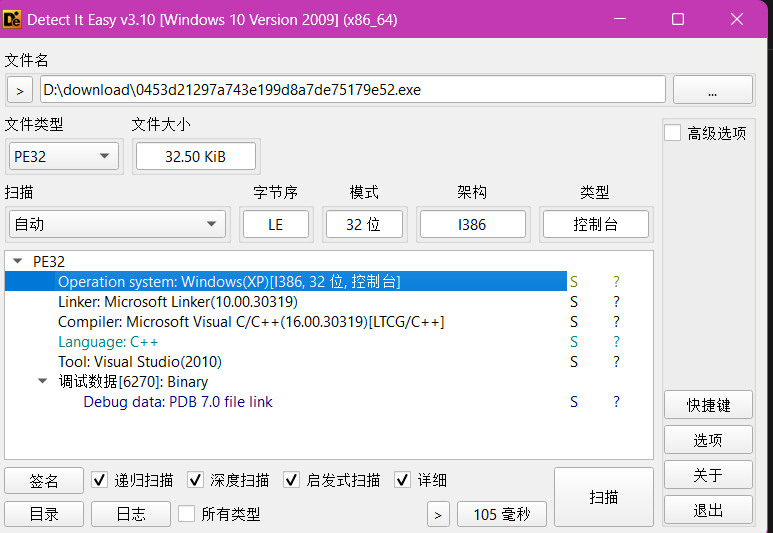773x533 pixels.
Task: Click the ? link on the Linker row
Action: pyautogui.click(x=616, y=302)
